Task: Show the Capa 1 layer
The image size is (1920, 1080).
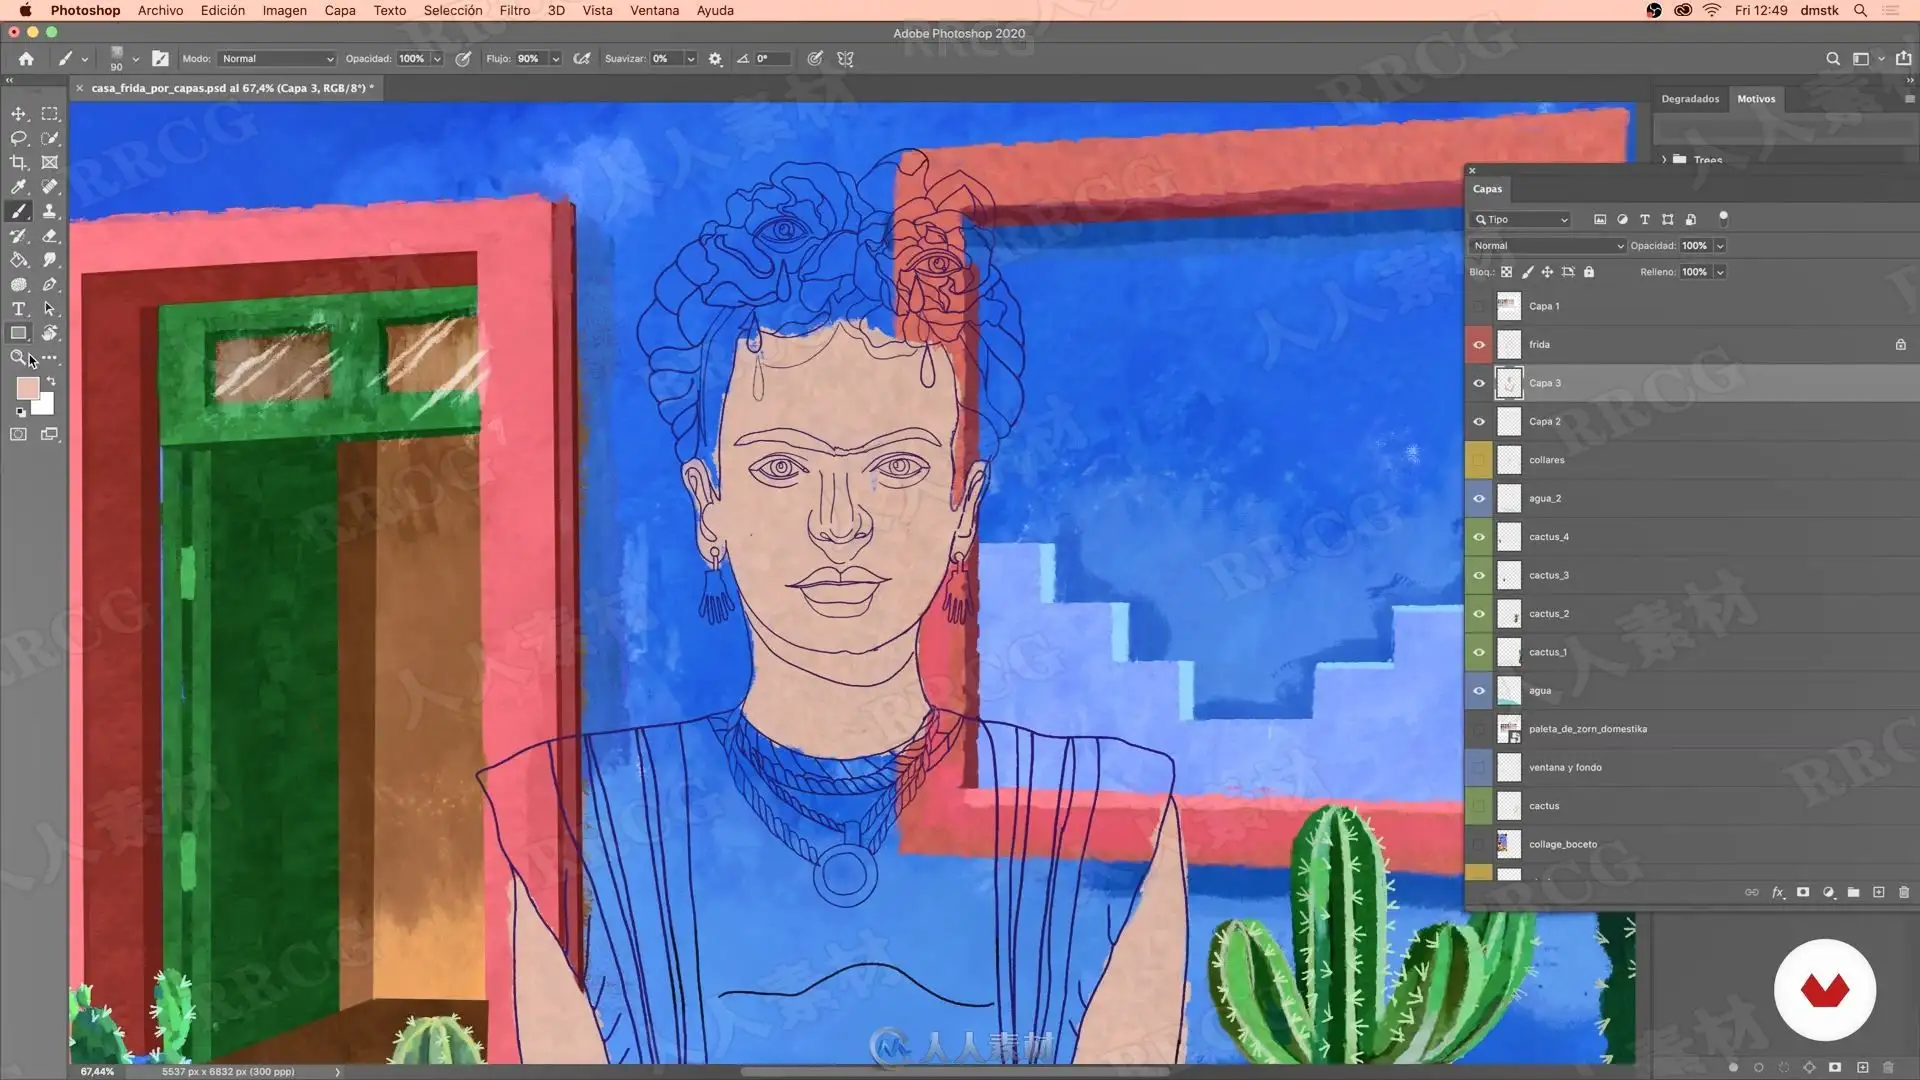Action: [x=1479, y=306]
